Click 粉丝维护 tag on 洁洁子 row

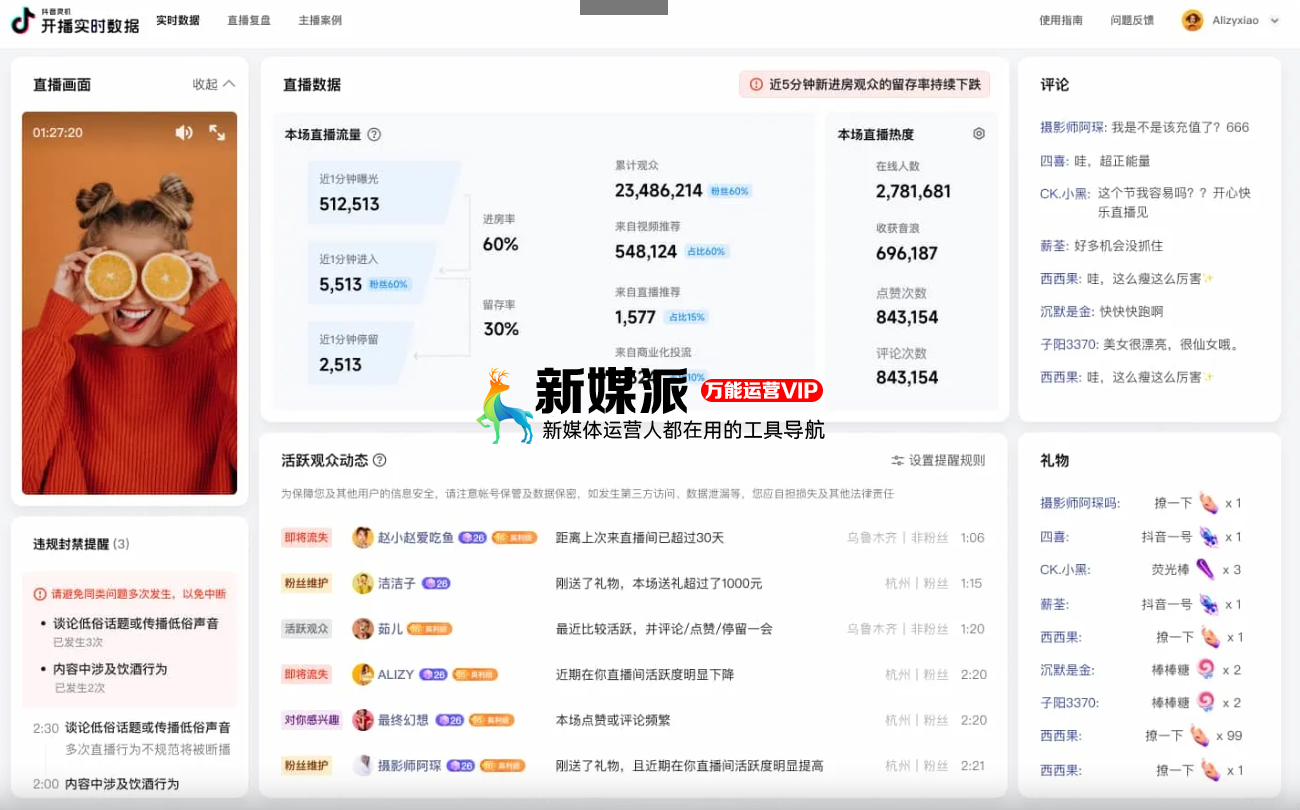click(306, 583)
